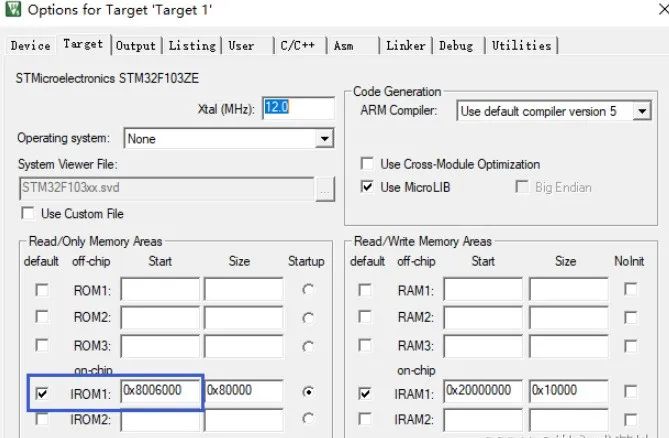Viewport: 669px width, 438px height.
Task: Switch to the Asm tab
Action: 344,45
